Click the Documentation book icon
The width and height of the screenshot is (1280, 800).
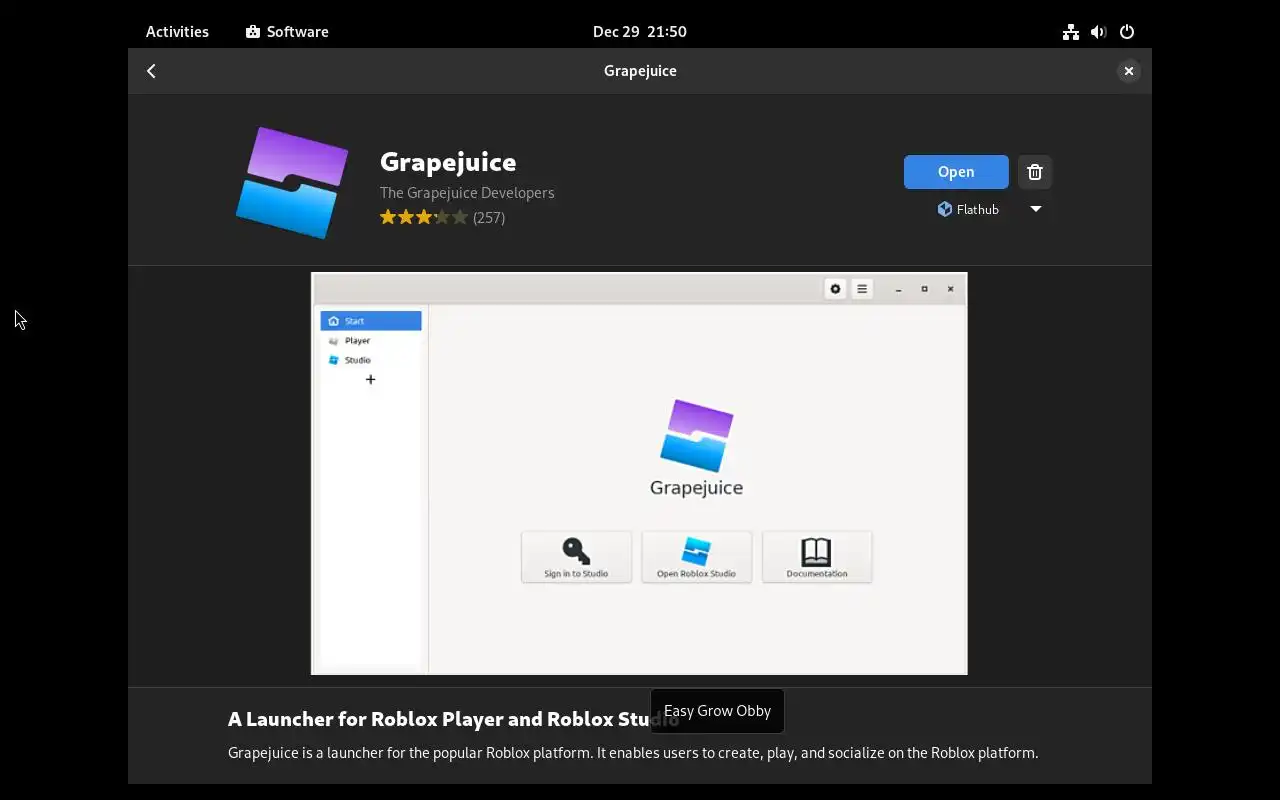(816, 551)
